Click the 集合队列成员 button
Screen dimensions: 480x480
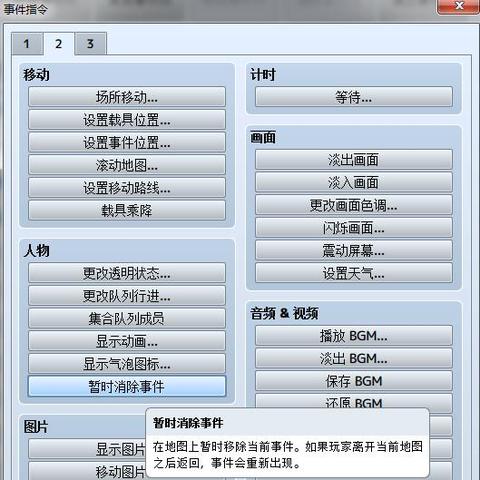pos(127,318)
